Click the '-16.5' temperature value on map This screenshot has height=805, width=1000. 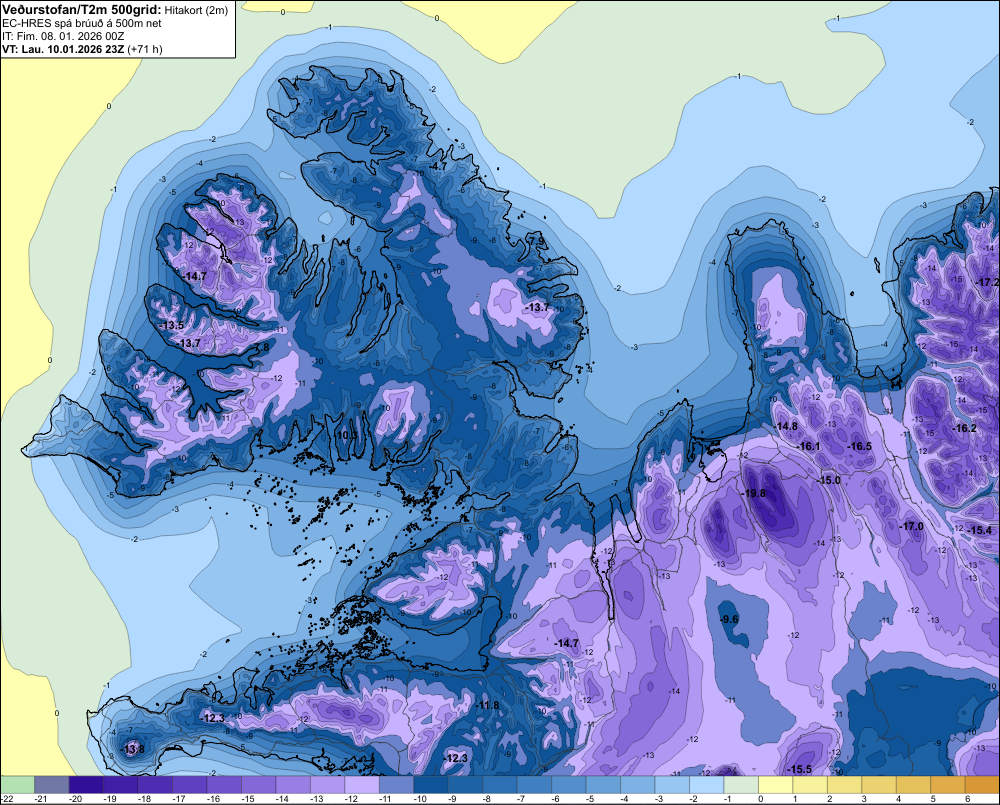coord(859,446)
